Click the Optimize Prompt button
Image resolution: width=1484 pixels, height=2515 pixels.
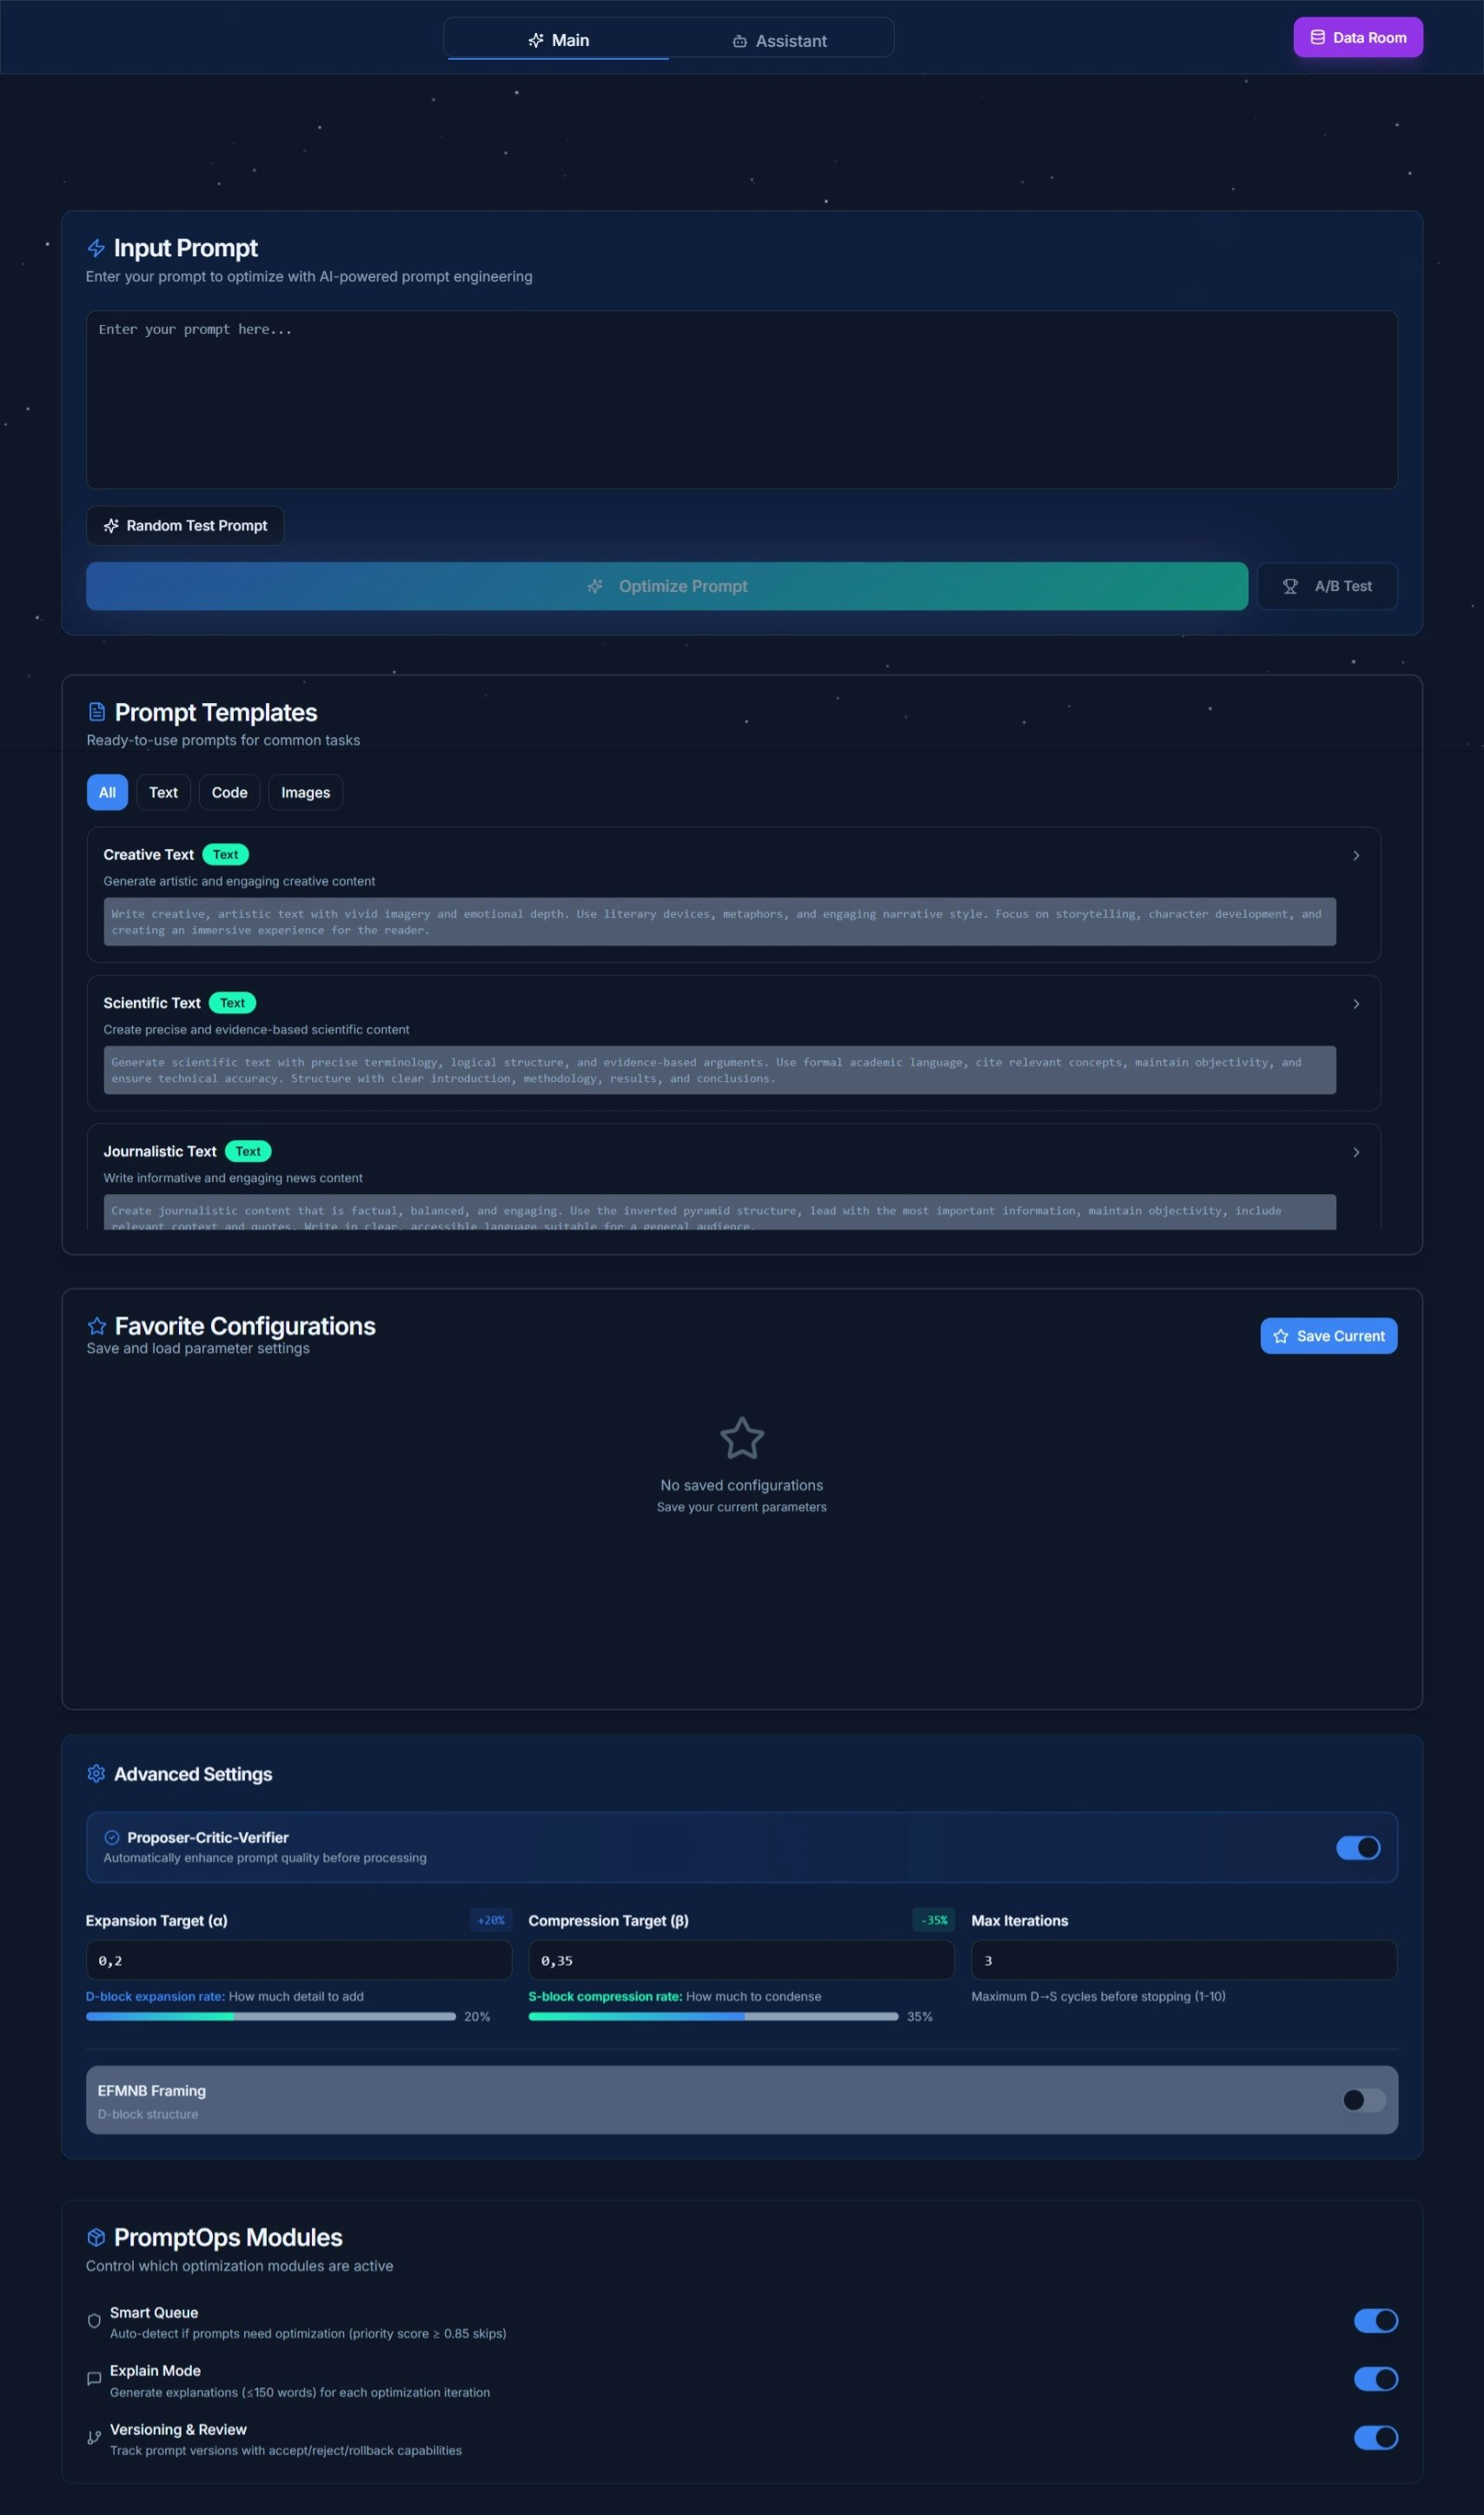click(x=667, y=586)
